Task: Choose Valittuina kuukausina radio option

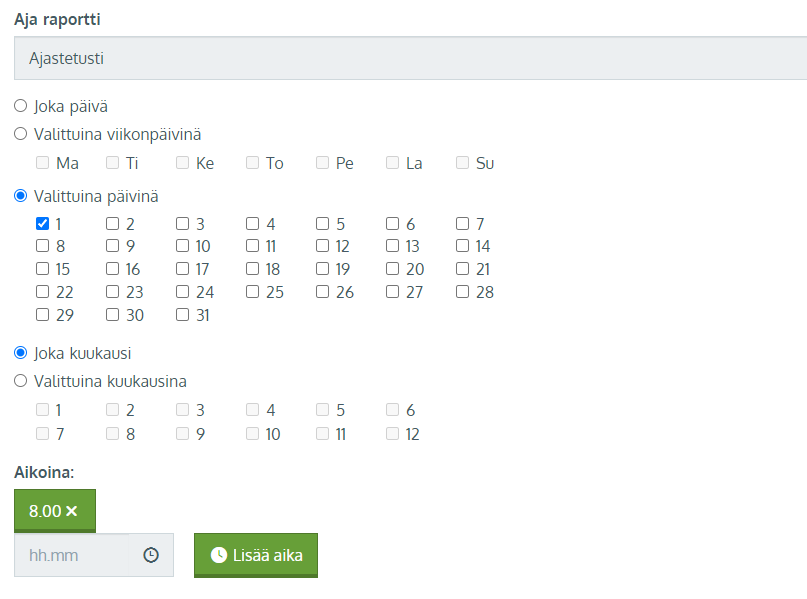Action: (x=21, y=381)
